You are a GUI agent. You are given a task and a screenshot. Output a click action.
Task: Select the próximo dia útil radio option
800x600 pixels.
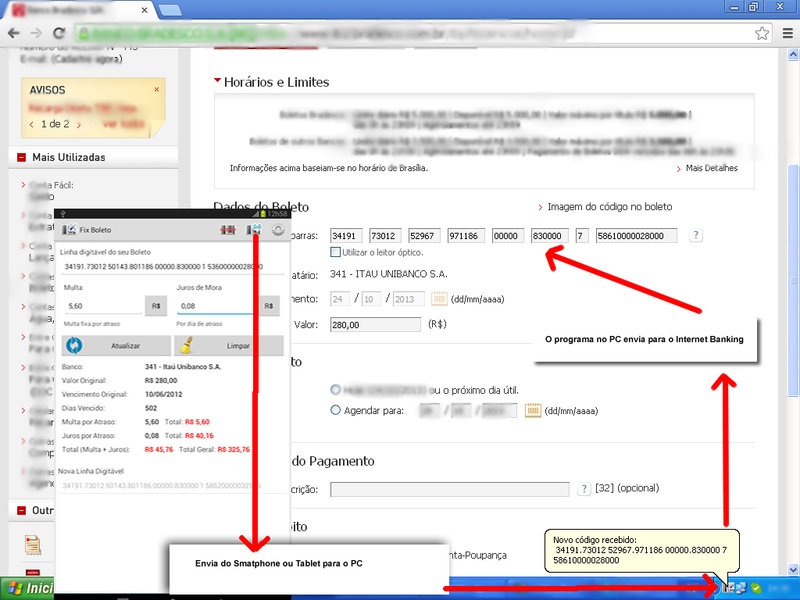pos(335,390)
